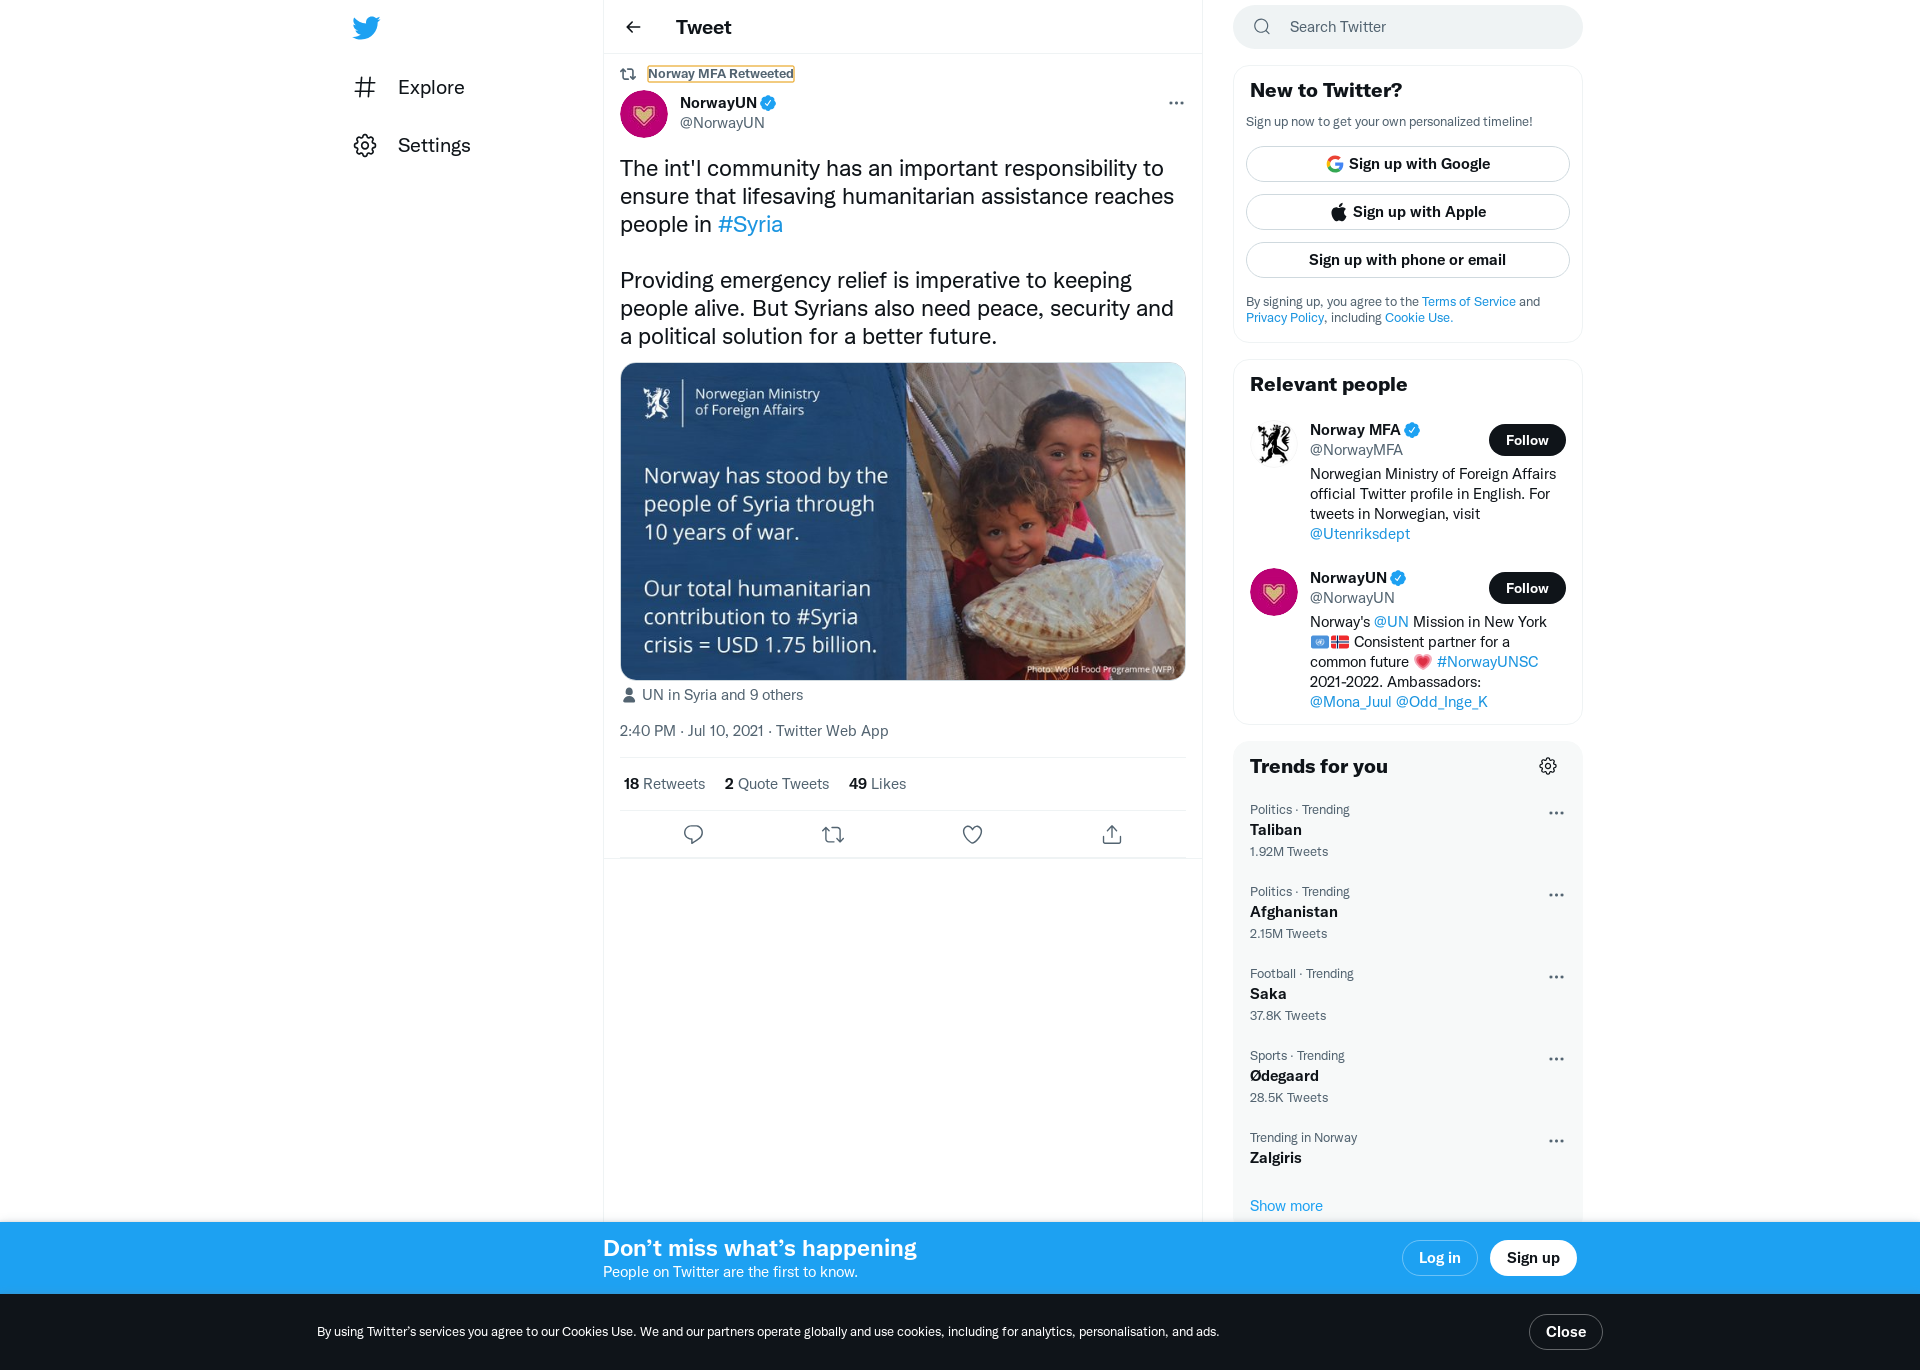The image size is (1920, 1370).
Task: Open the tweet's more options menu
Action: [x=1176, y=103]
